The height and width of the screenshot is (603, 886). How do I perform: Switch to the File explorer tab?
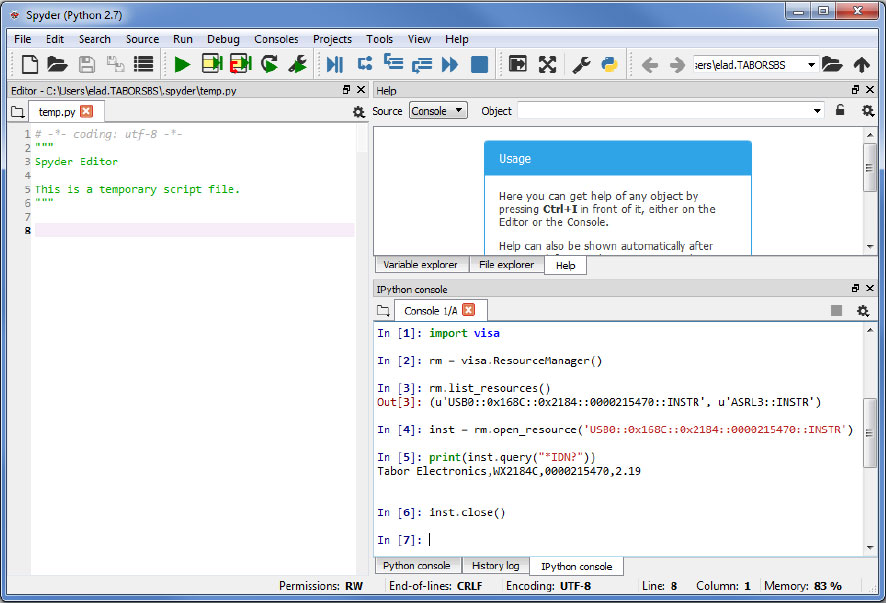506,264
